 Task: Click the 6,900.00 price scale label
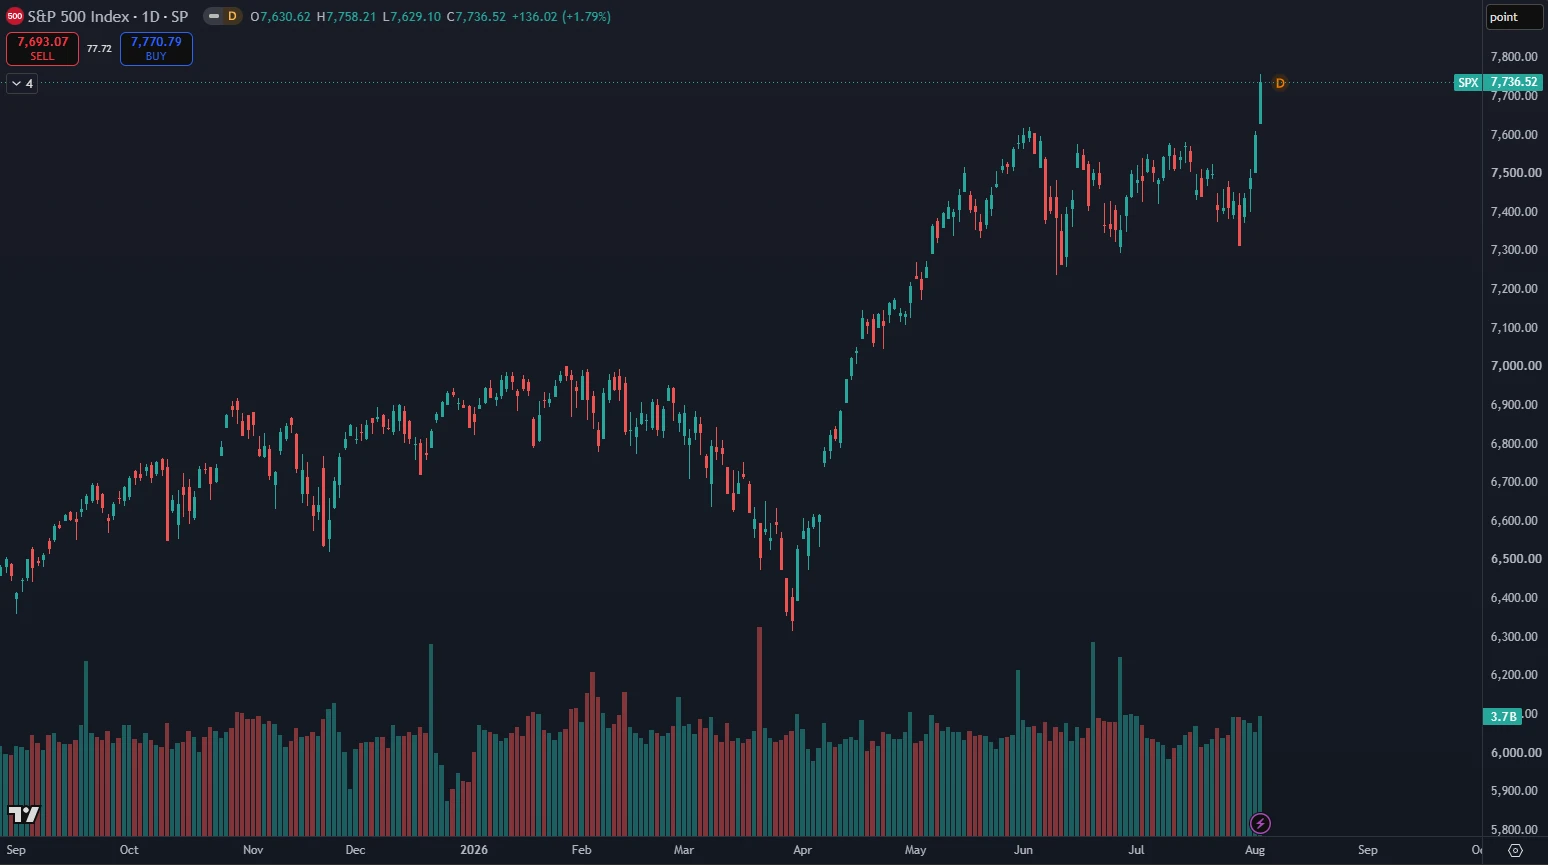pos(1514,405)
